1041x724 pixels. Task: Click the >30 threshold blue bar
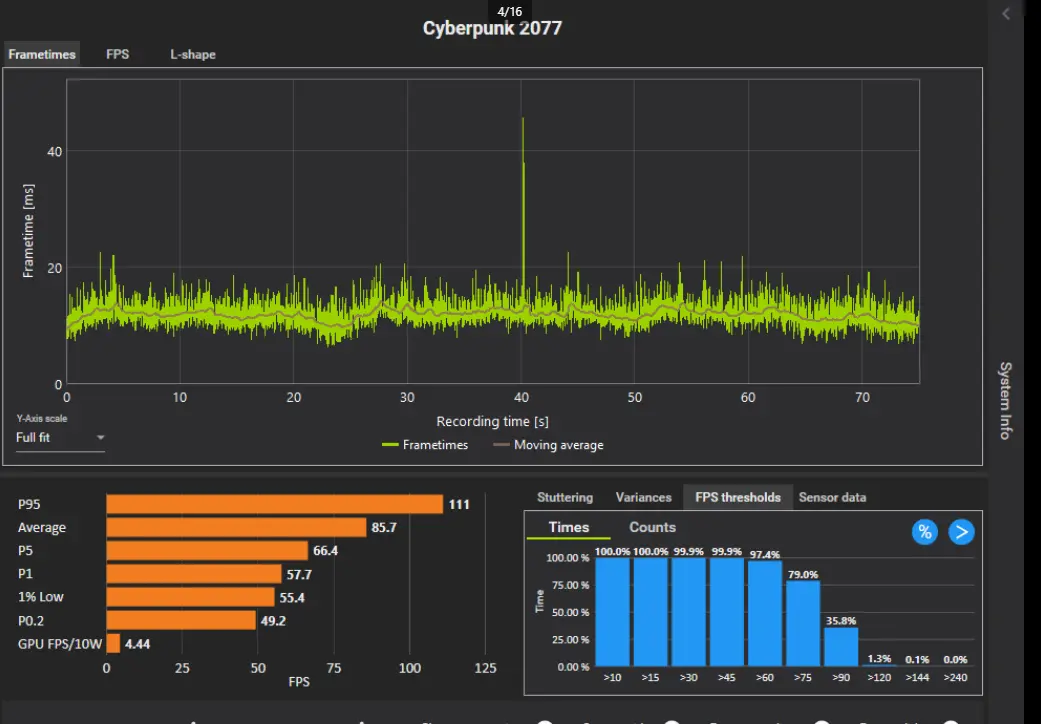[x=688, y=612]
